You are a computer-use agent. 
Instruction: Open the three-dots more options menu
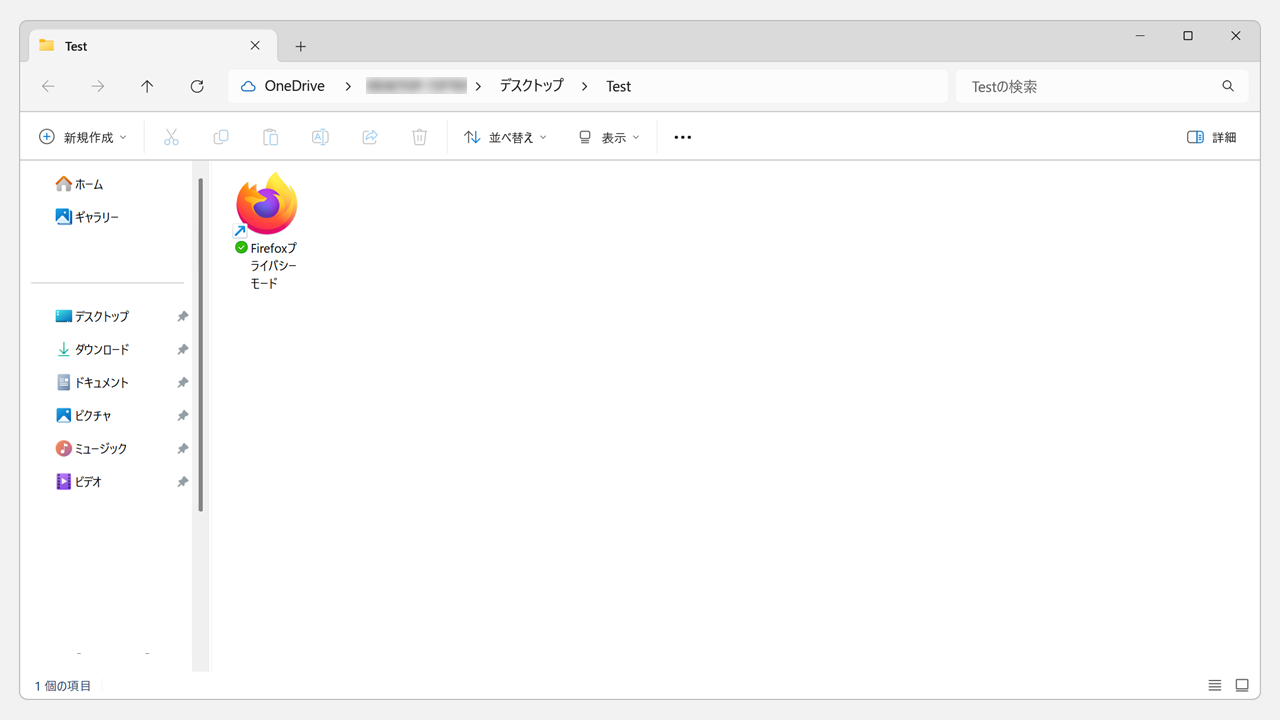[683, 137]
